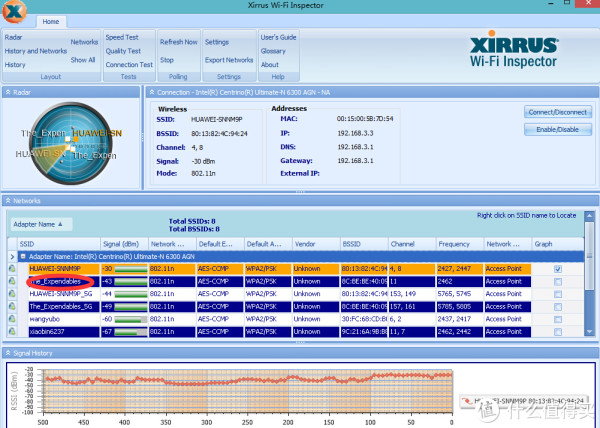600x428 pixels.
Task: Collapse the Intel Centrino adapter group
Action: pyautogui.click(x=23, y=256)
